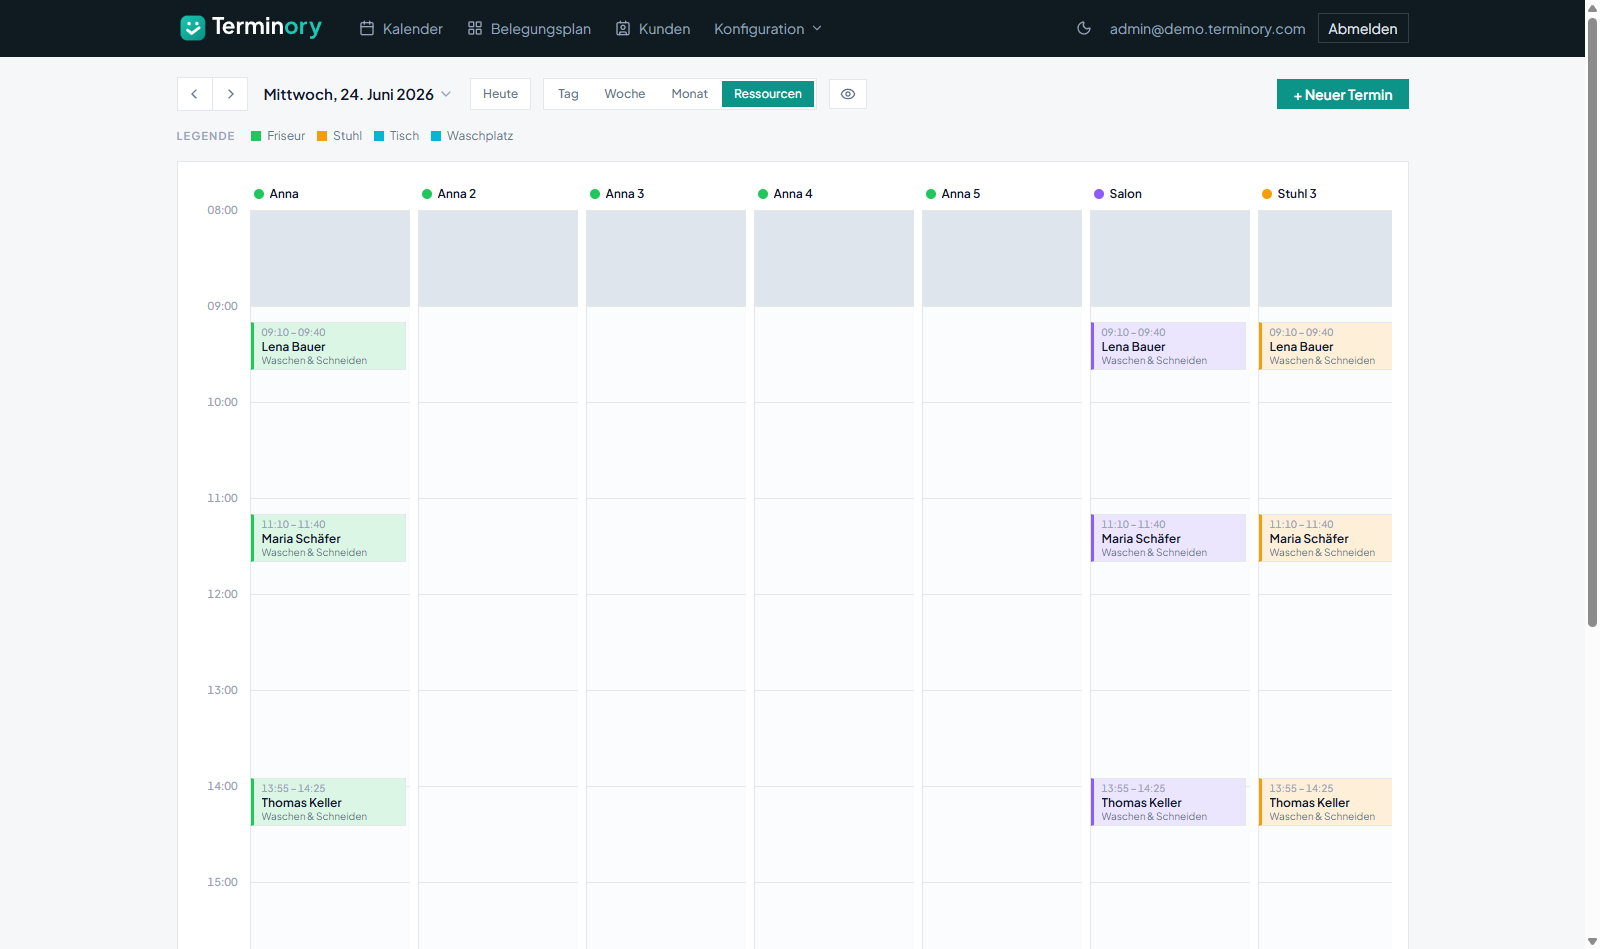This screenshot has height=949, width=1600.
Task: Open Thomas Keller appointment in Anna column
Action: (328, 802)
